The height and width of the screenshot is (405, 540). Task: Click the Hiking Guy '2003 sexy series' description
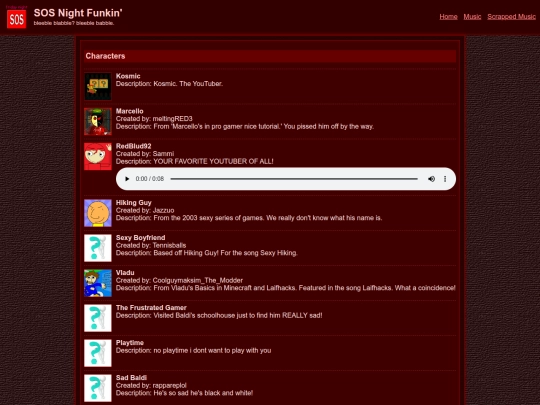268,218
